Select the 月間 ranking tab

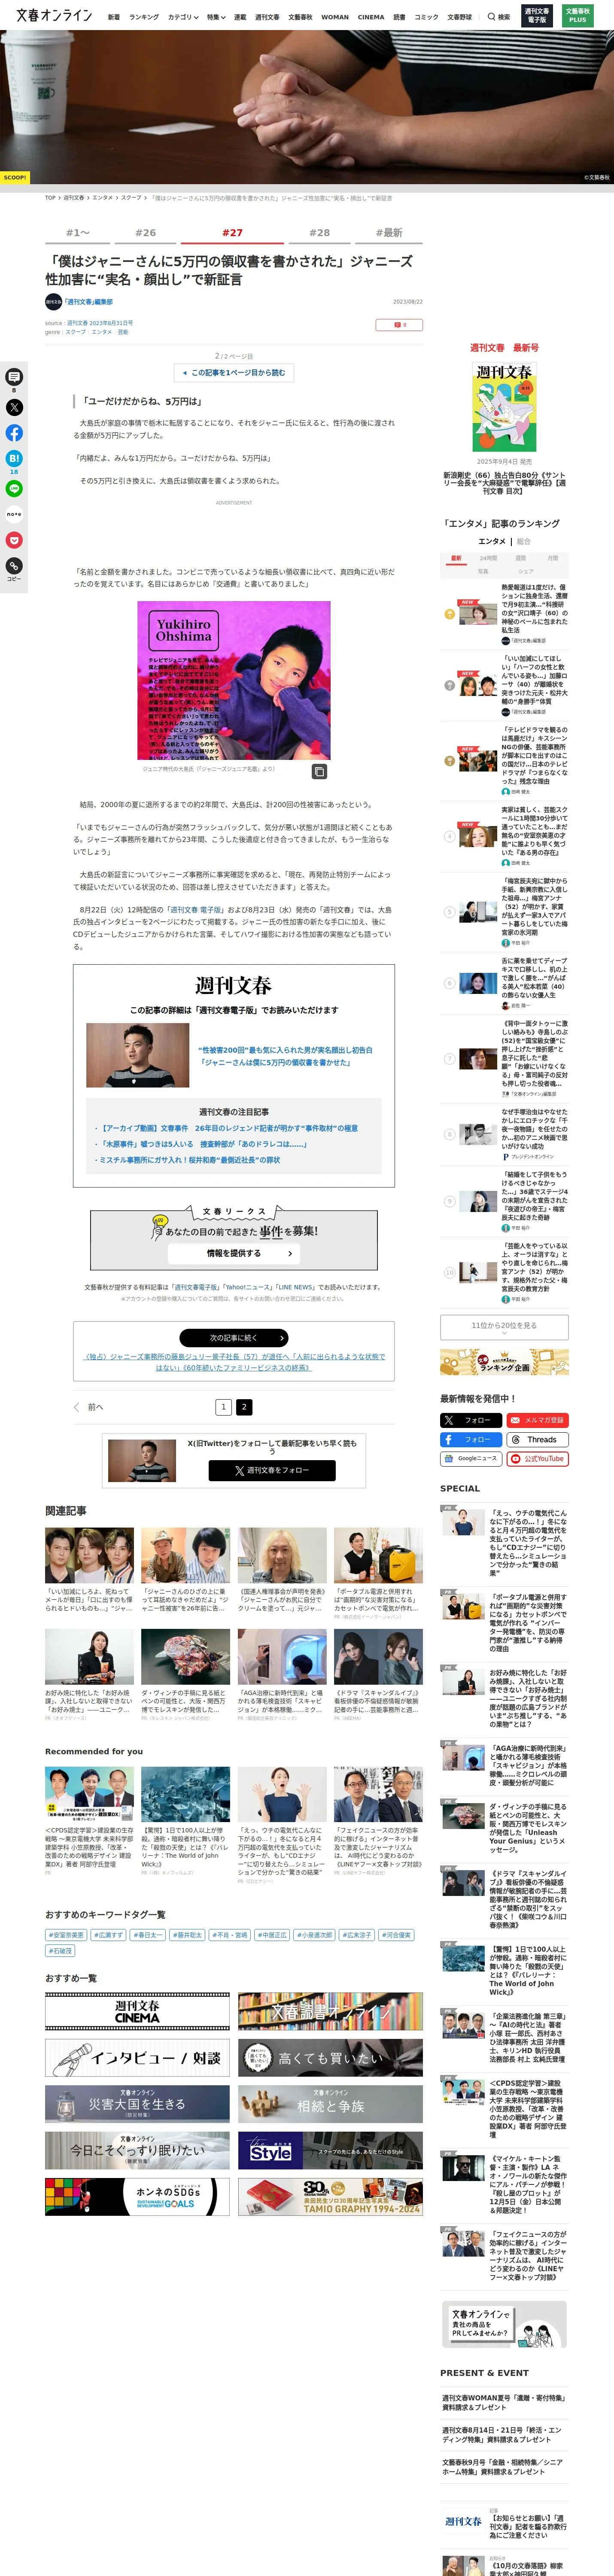[553, 558]
